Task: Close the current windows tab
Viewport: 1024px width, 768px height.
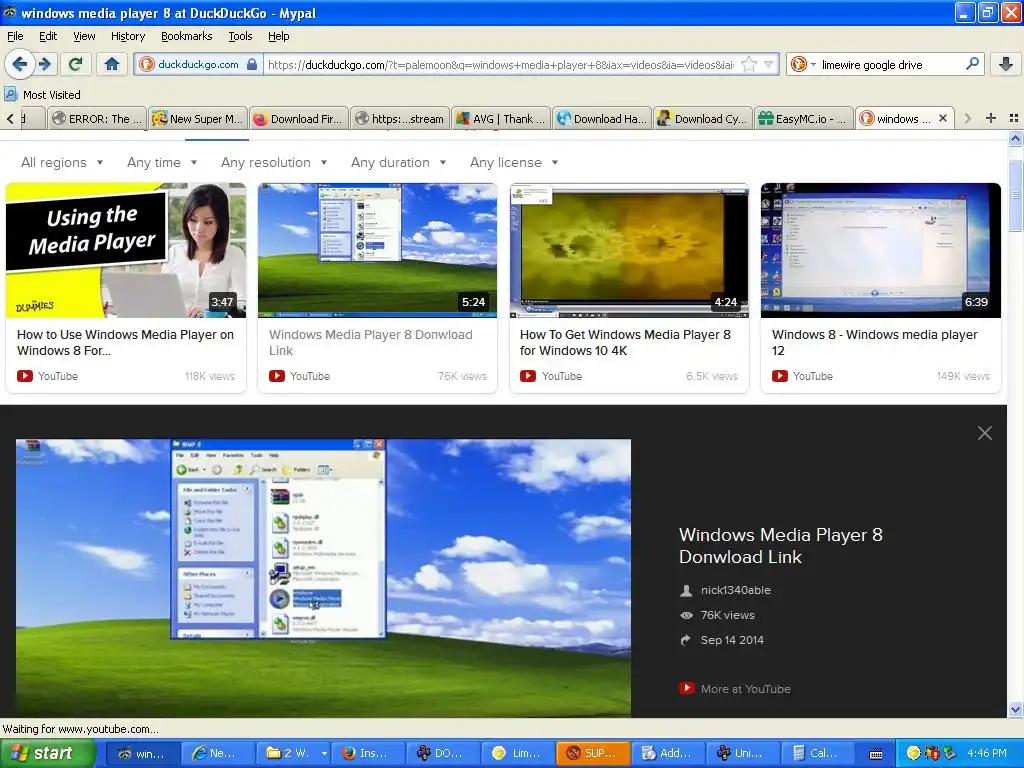Action: coord(942,118)
